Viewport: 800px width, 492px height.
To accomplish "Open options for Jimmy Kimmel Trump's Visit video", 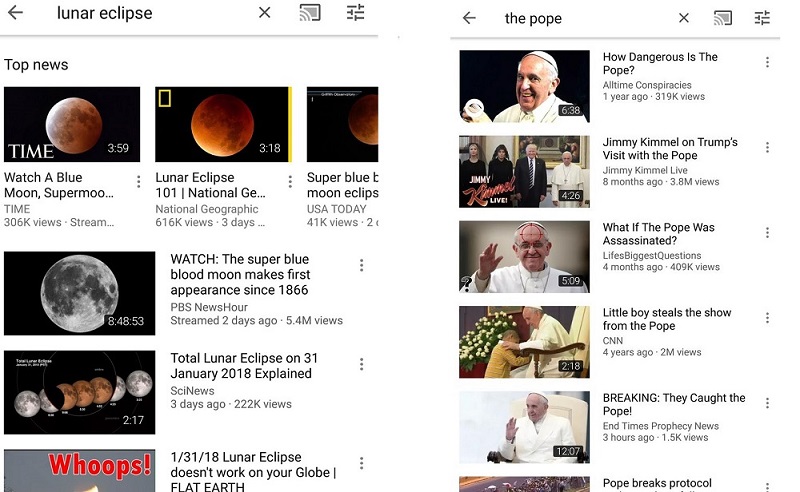I will pos(767,147).
